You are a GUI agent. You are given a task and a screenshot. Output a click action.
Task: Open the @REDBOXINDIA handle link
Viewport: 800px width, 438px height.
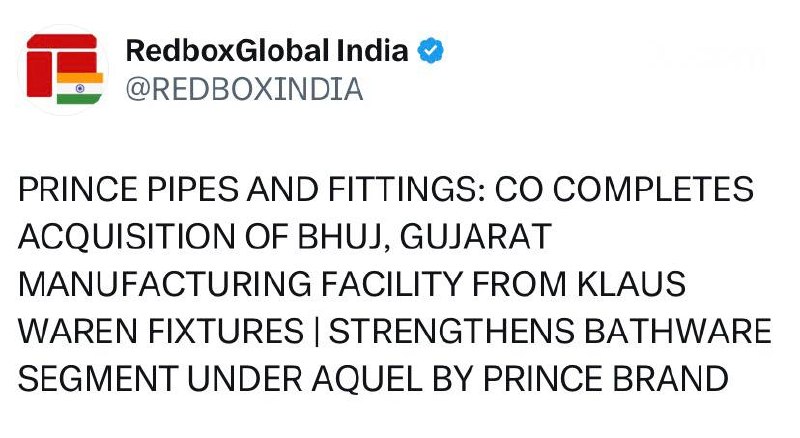click(x=244, y=90)
